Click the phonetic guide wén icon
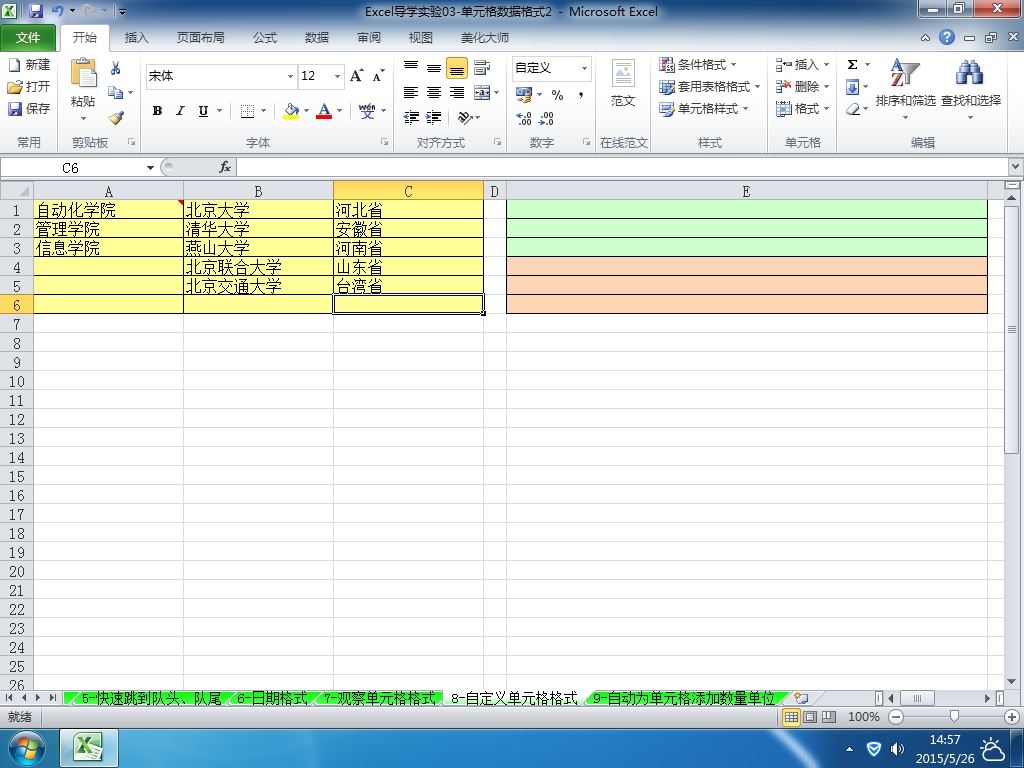1024x768 pixels. click(x=367, y=111)
